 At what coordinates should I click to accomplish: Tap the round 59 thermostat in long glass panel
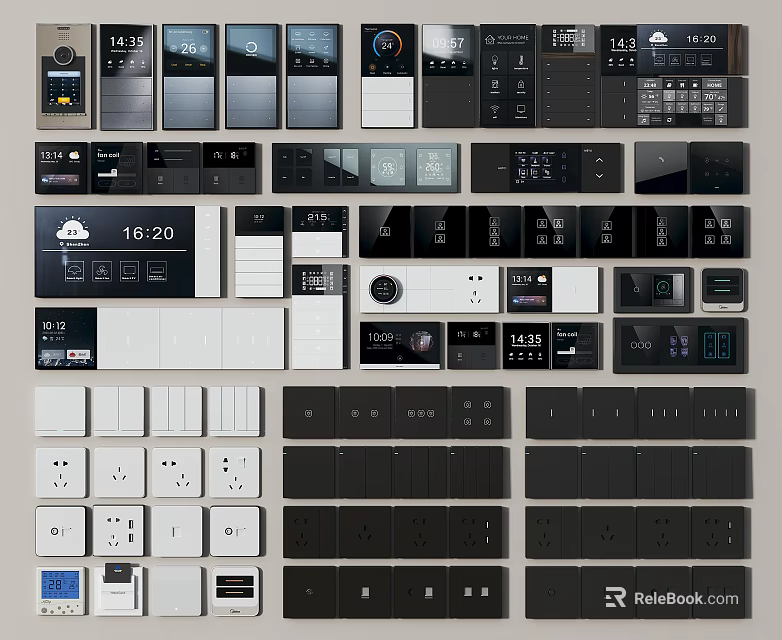pos(388,168)
